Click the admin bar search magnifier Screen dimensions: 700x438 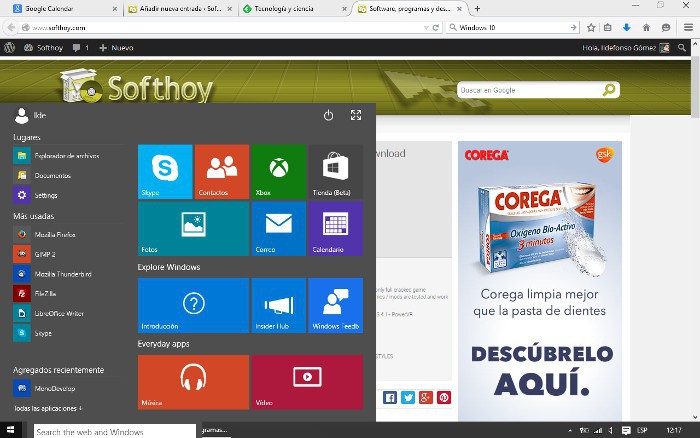681,48
